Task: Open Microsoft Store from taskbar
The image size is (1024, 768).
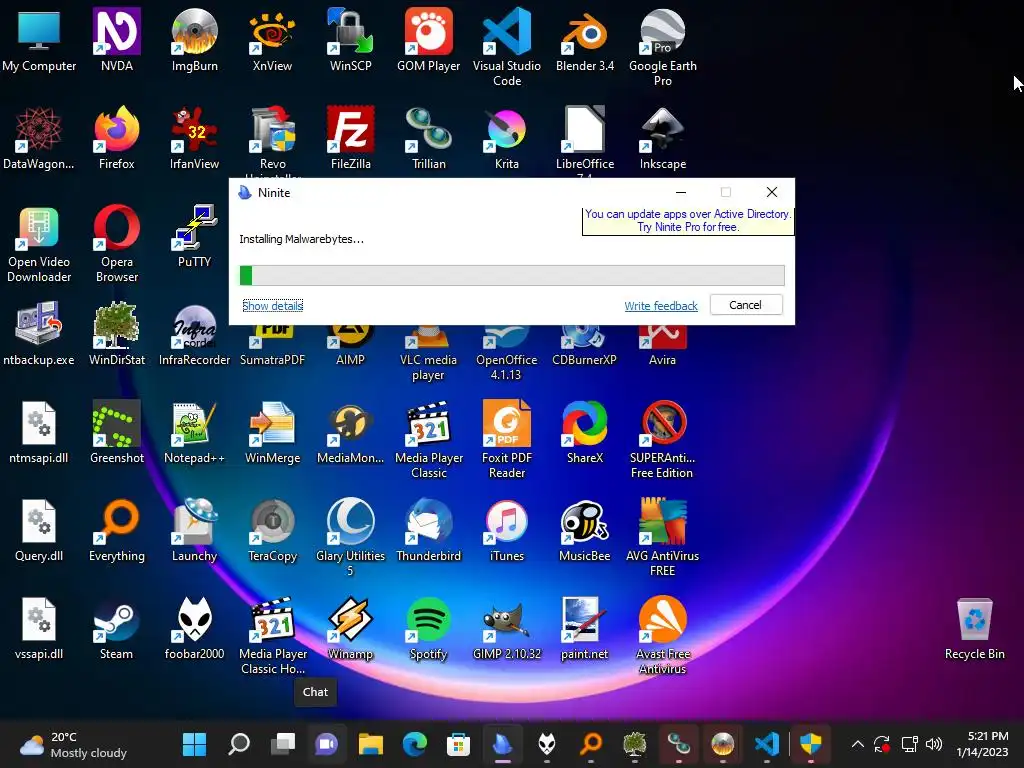Action: coord(458,744)
